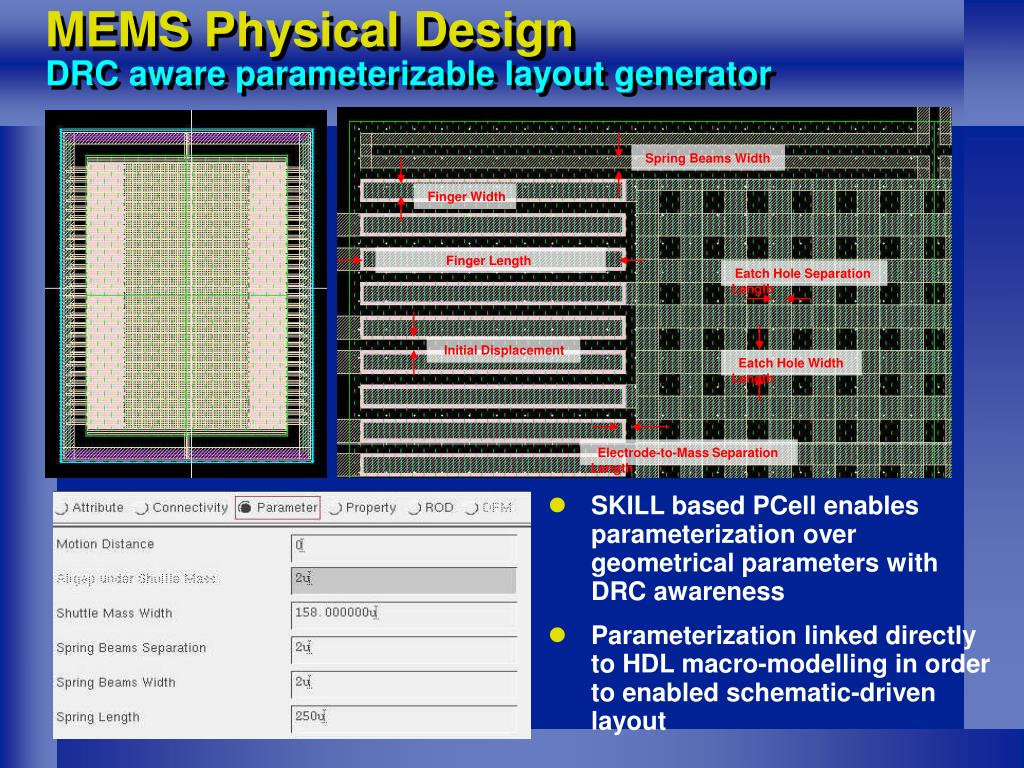Click the 'Spring Beams Separation' parameter label

point(131,648)
